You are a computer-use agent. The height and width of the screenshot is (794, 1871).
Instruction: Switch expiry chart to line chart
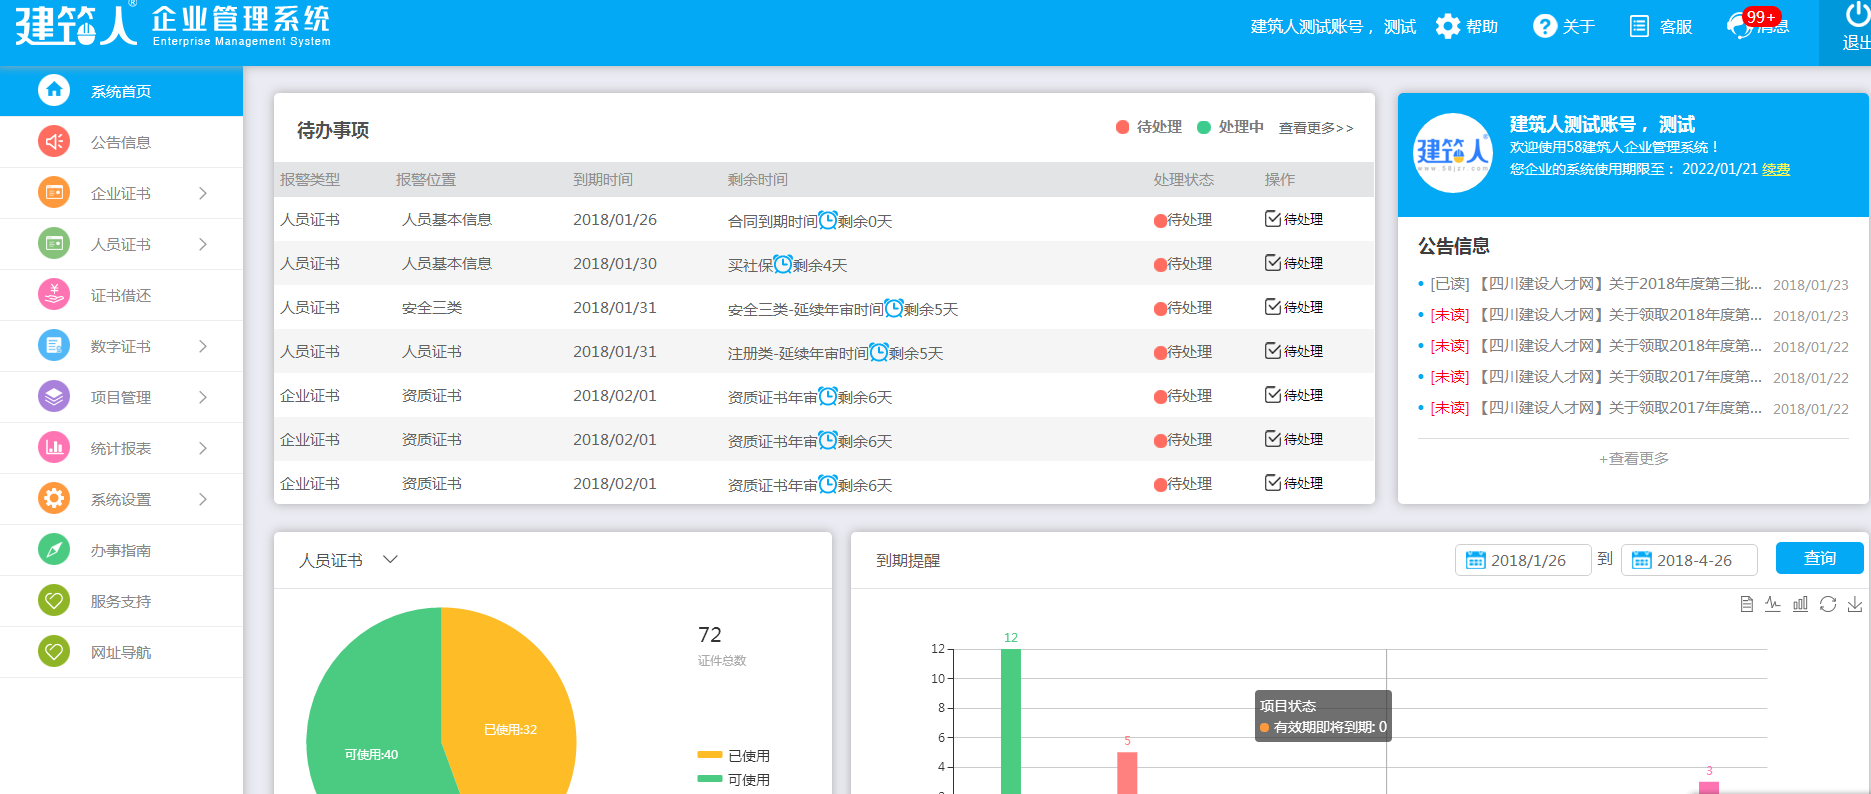pos(1773,604)
